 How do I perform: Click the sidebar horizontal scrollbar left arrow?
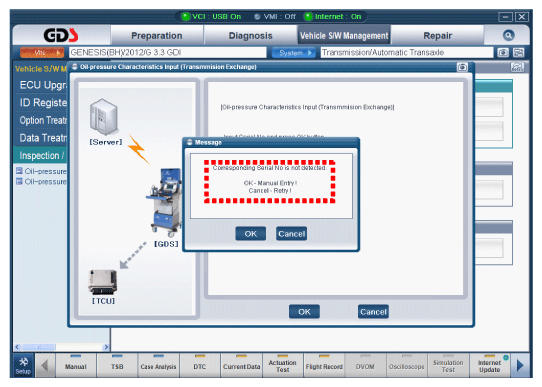coord(18,347)
